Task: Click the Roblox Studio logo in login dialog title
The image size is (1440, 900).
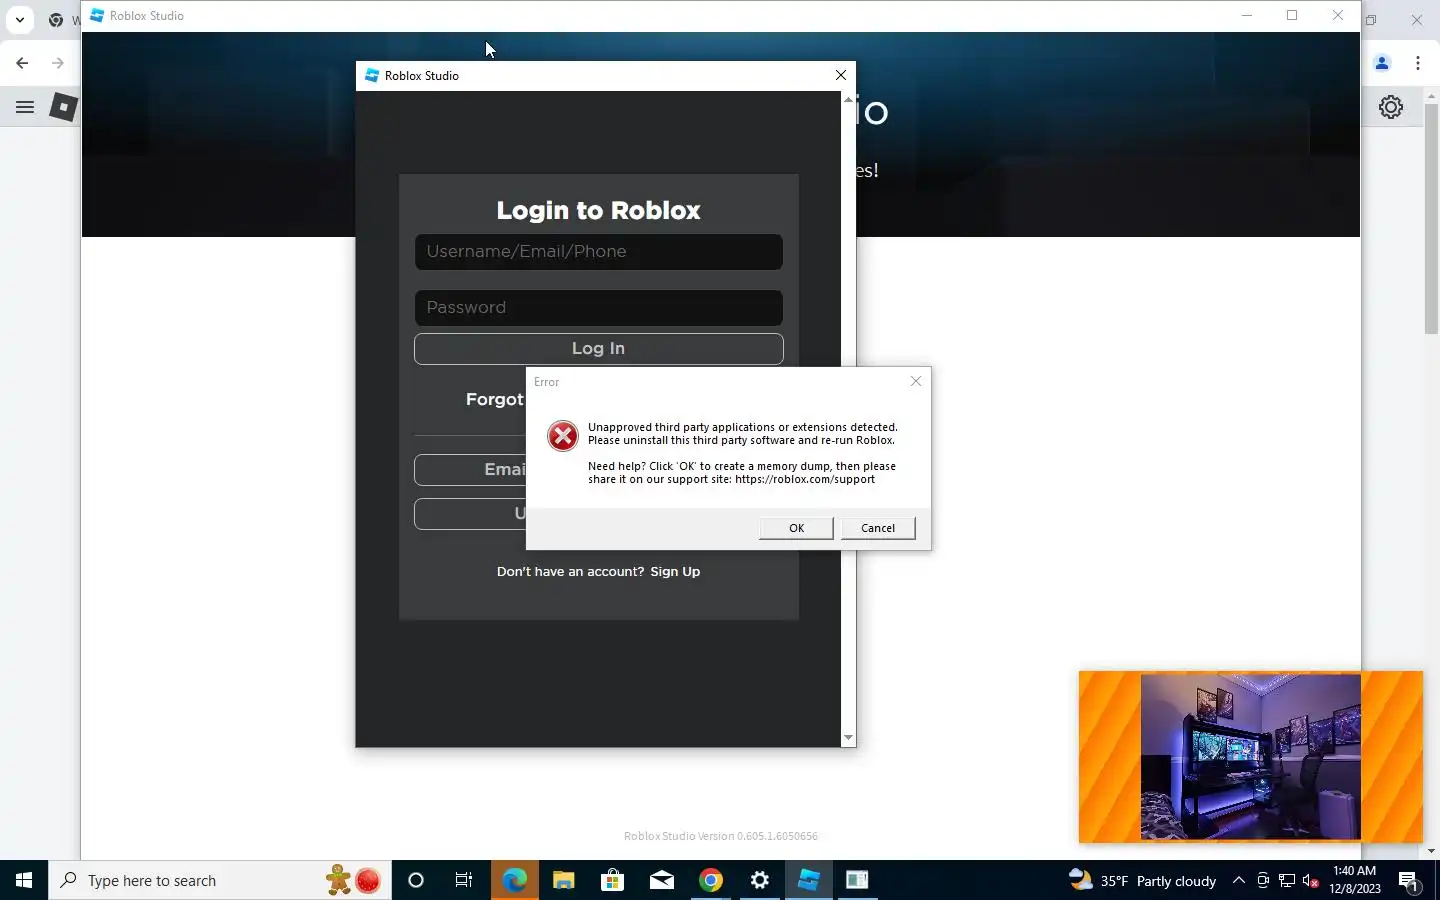Action: click(372, 75)
